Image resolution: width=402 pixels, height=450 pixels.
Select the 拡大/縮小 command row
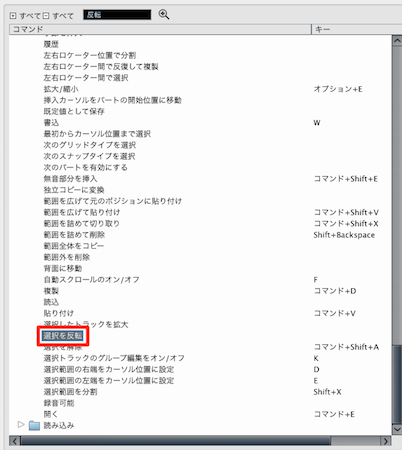[x=61, y=89]
